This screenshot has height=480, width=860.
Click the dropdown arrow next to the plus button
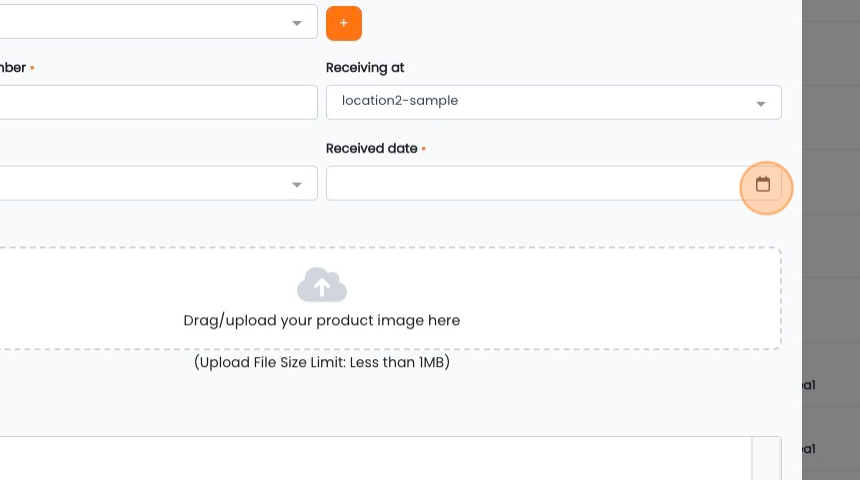point(297,23)
